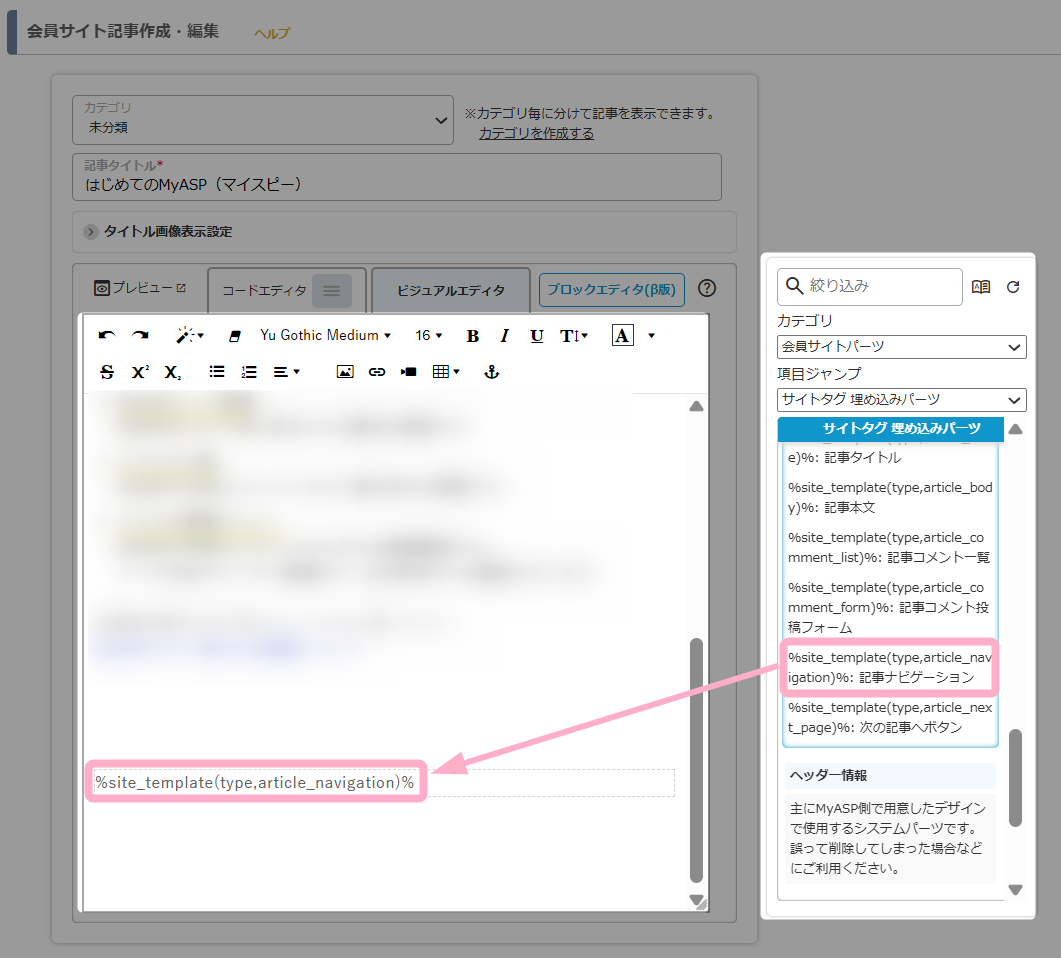
Task: Click the カテゴリを作成する link
Action: [536, 133]
